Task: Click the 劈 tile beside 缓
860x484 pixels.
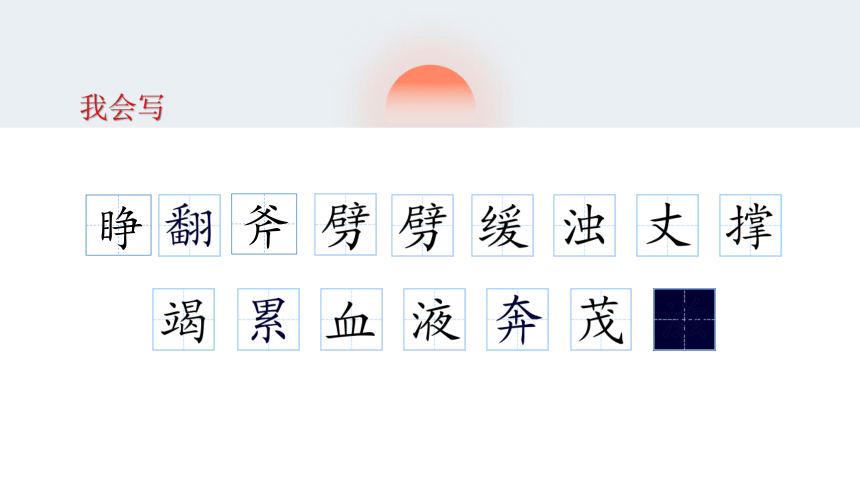Action: pyautogui.click(x=422, y=225)
